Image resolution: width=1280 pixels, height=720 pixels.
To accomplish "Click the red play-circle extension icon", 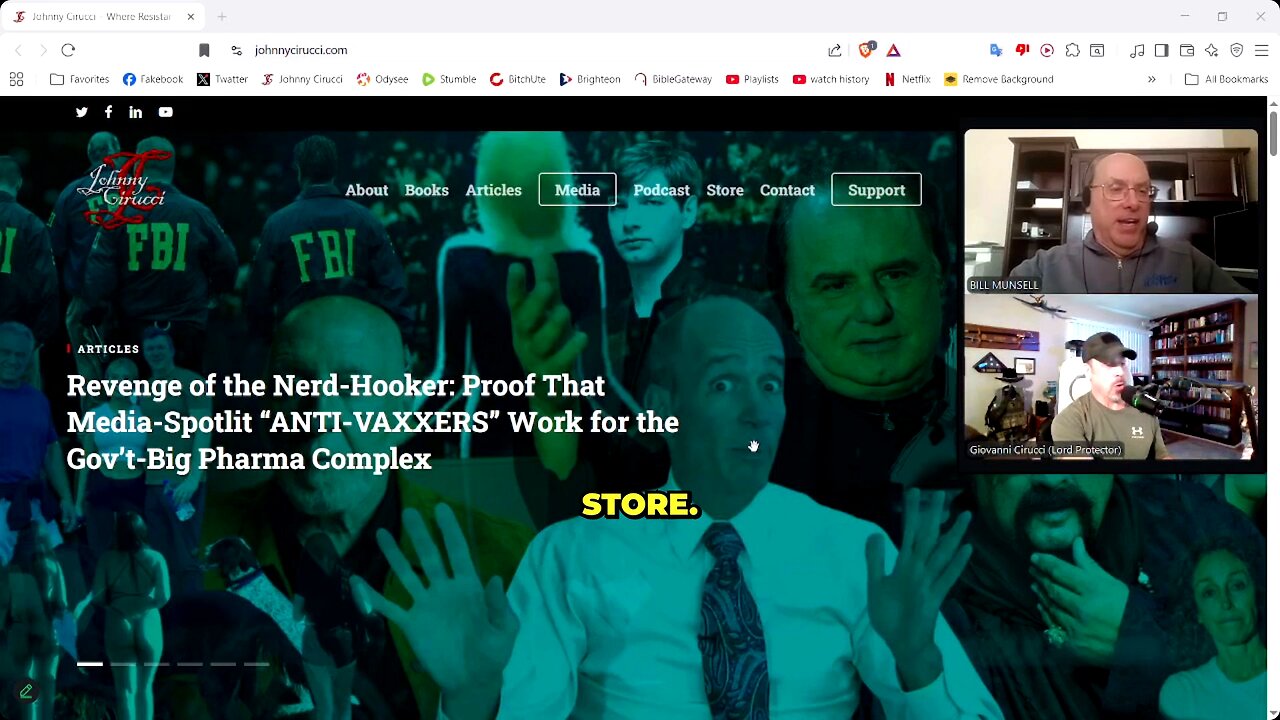I will pos(1047,50).
